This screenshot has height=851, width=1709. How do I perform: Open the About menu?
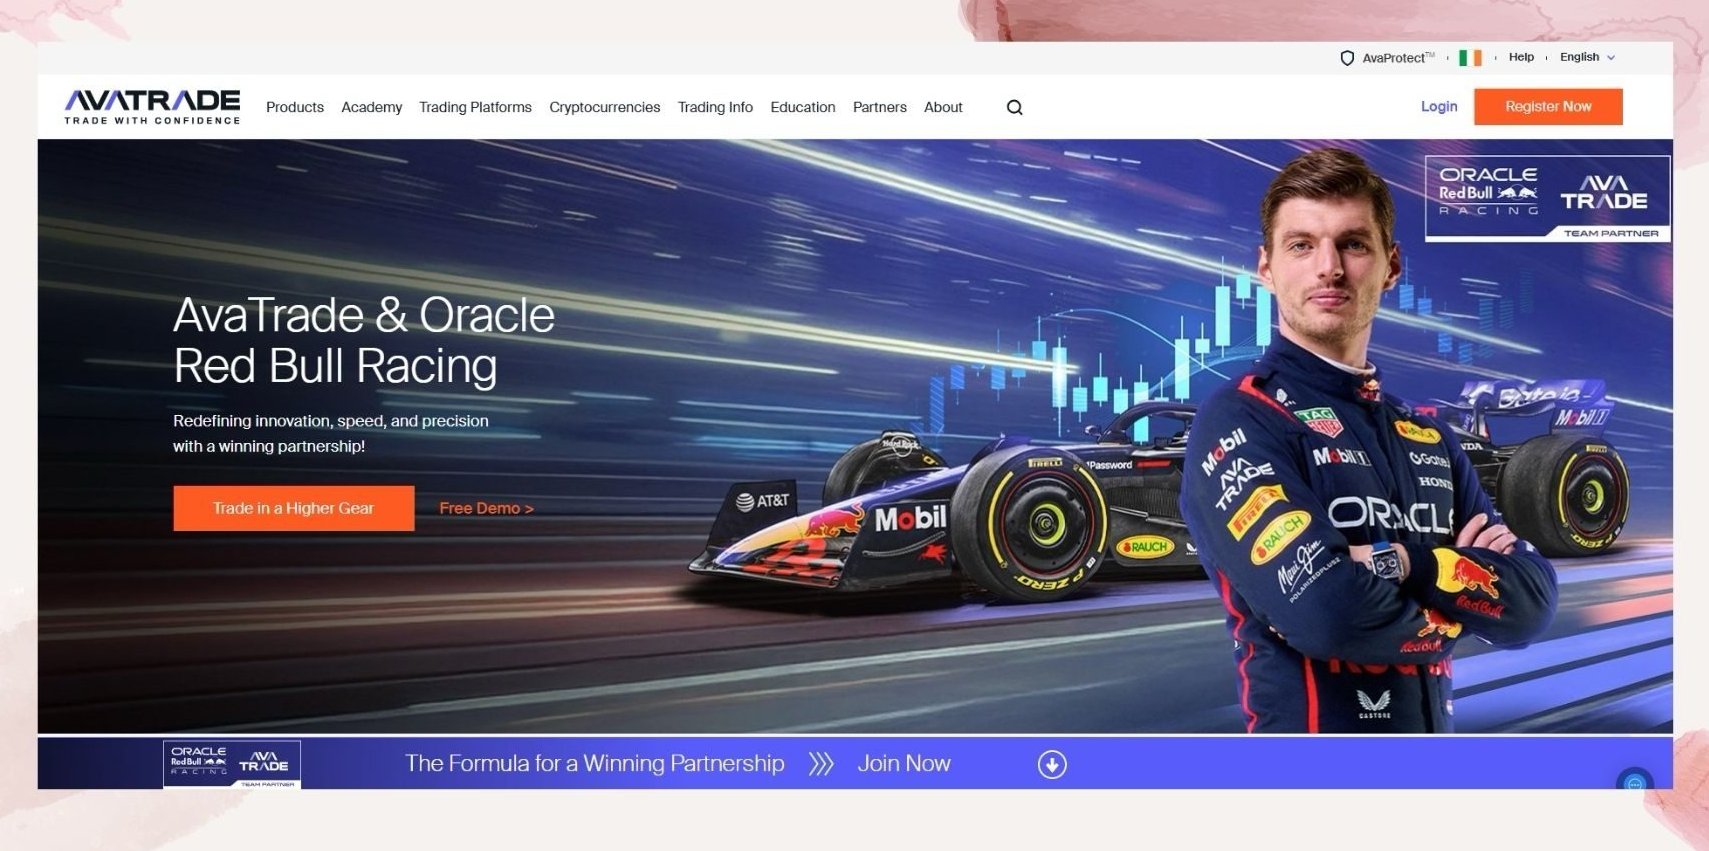tap(943, 107)
